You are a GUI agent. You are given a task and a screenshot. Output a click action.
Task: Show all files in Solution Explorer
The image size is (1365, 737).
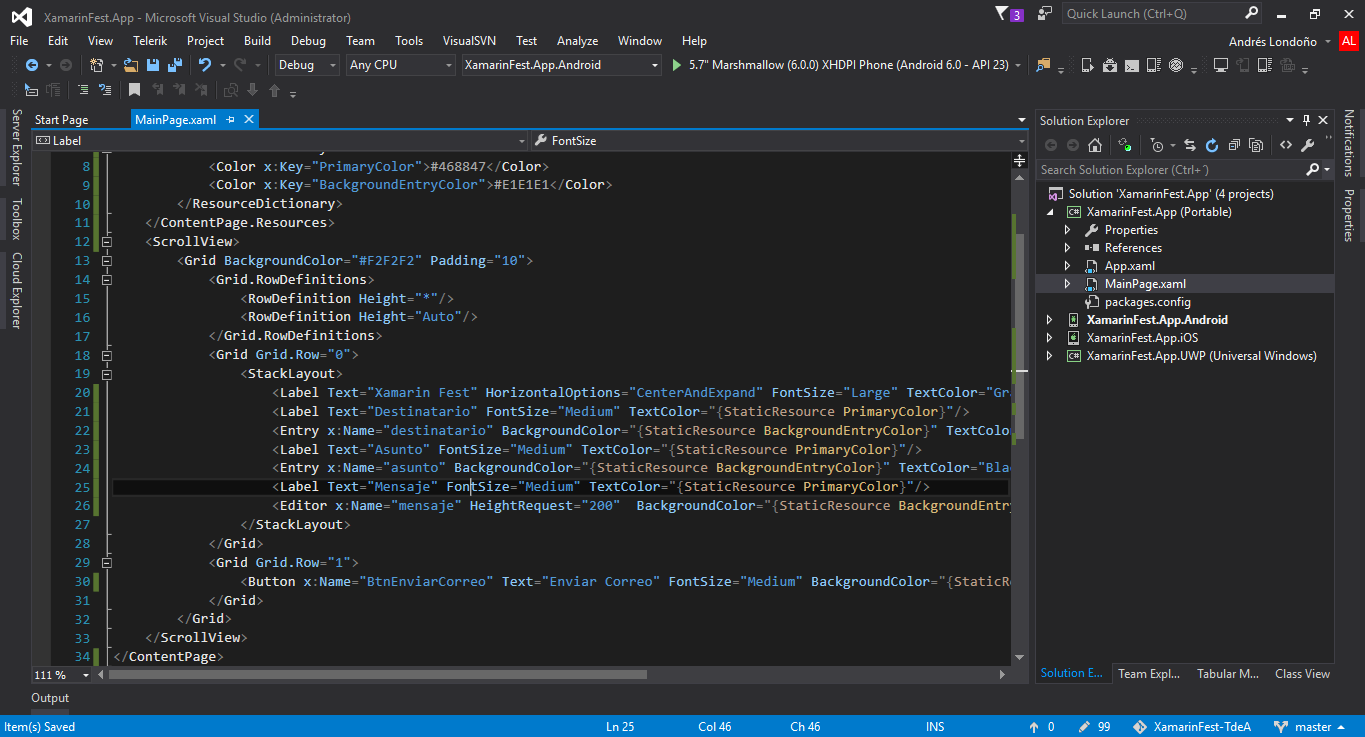1256,145
